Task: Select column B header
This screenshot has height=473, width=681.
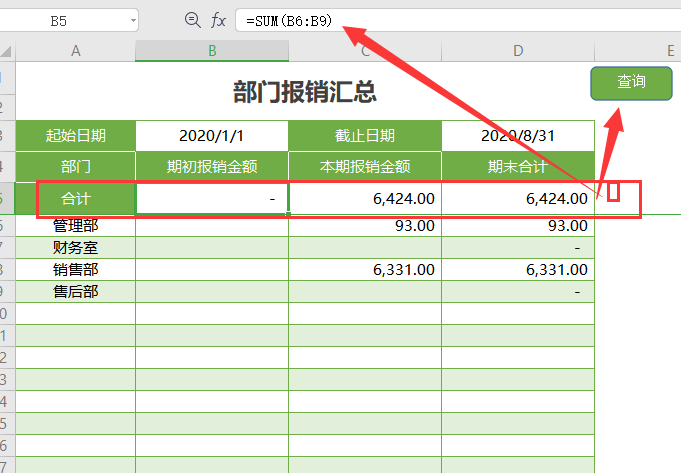Action: 212,51
